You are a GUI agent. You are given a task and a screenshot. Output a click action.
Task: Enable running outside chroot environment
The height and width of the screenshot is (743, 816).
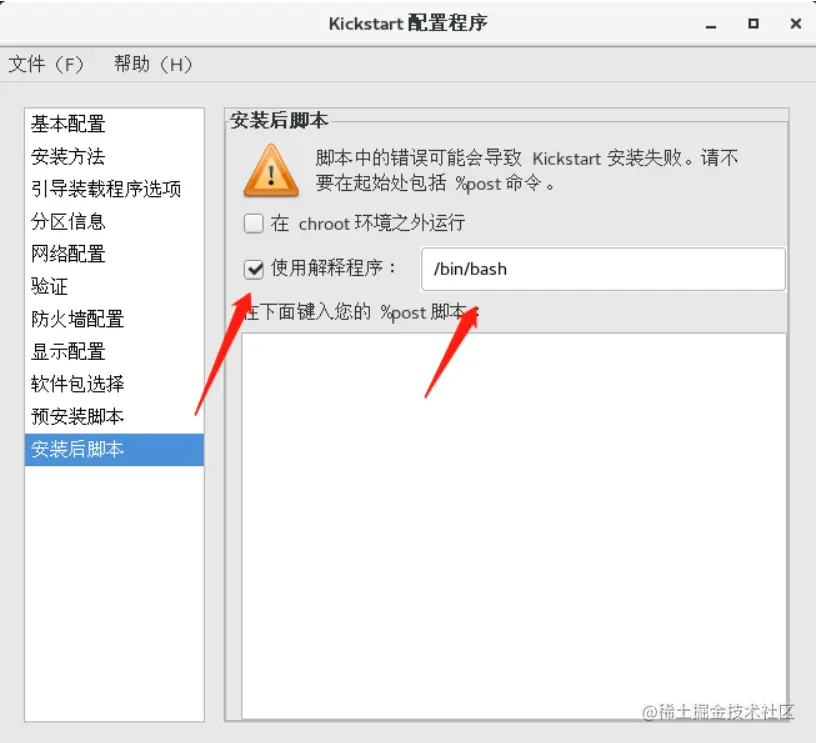pos(253,224)
